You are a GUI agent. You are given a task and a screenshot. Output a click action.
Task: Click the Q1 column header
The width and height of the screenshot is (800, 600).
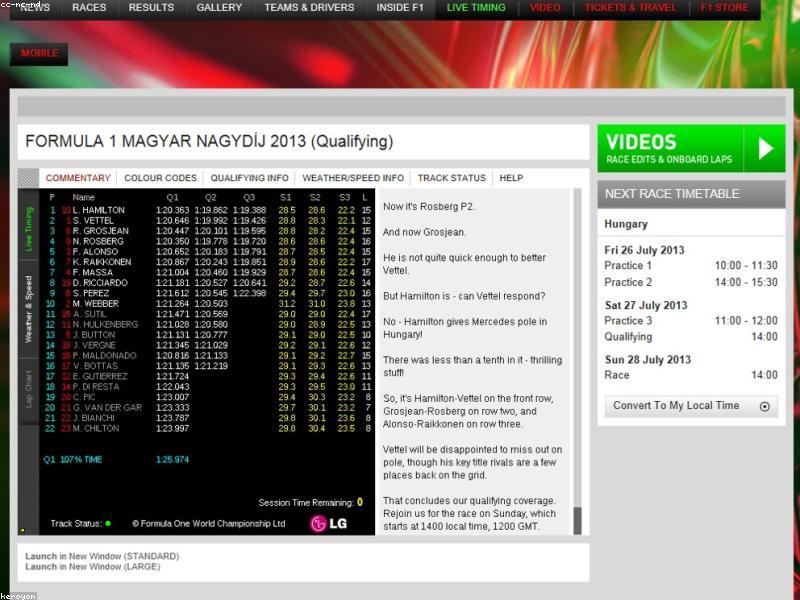click(172, 197)
